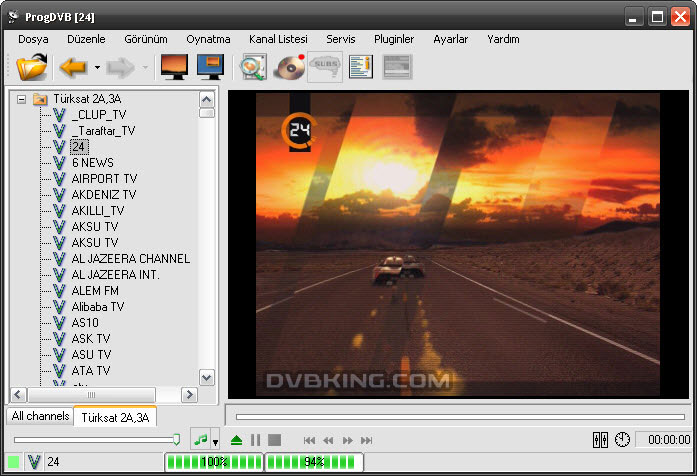697x476 pixels.
Task: Open the Oynatma menu
Action: point(208,40)
